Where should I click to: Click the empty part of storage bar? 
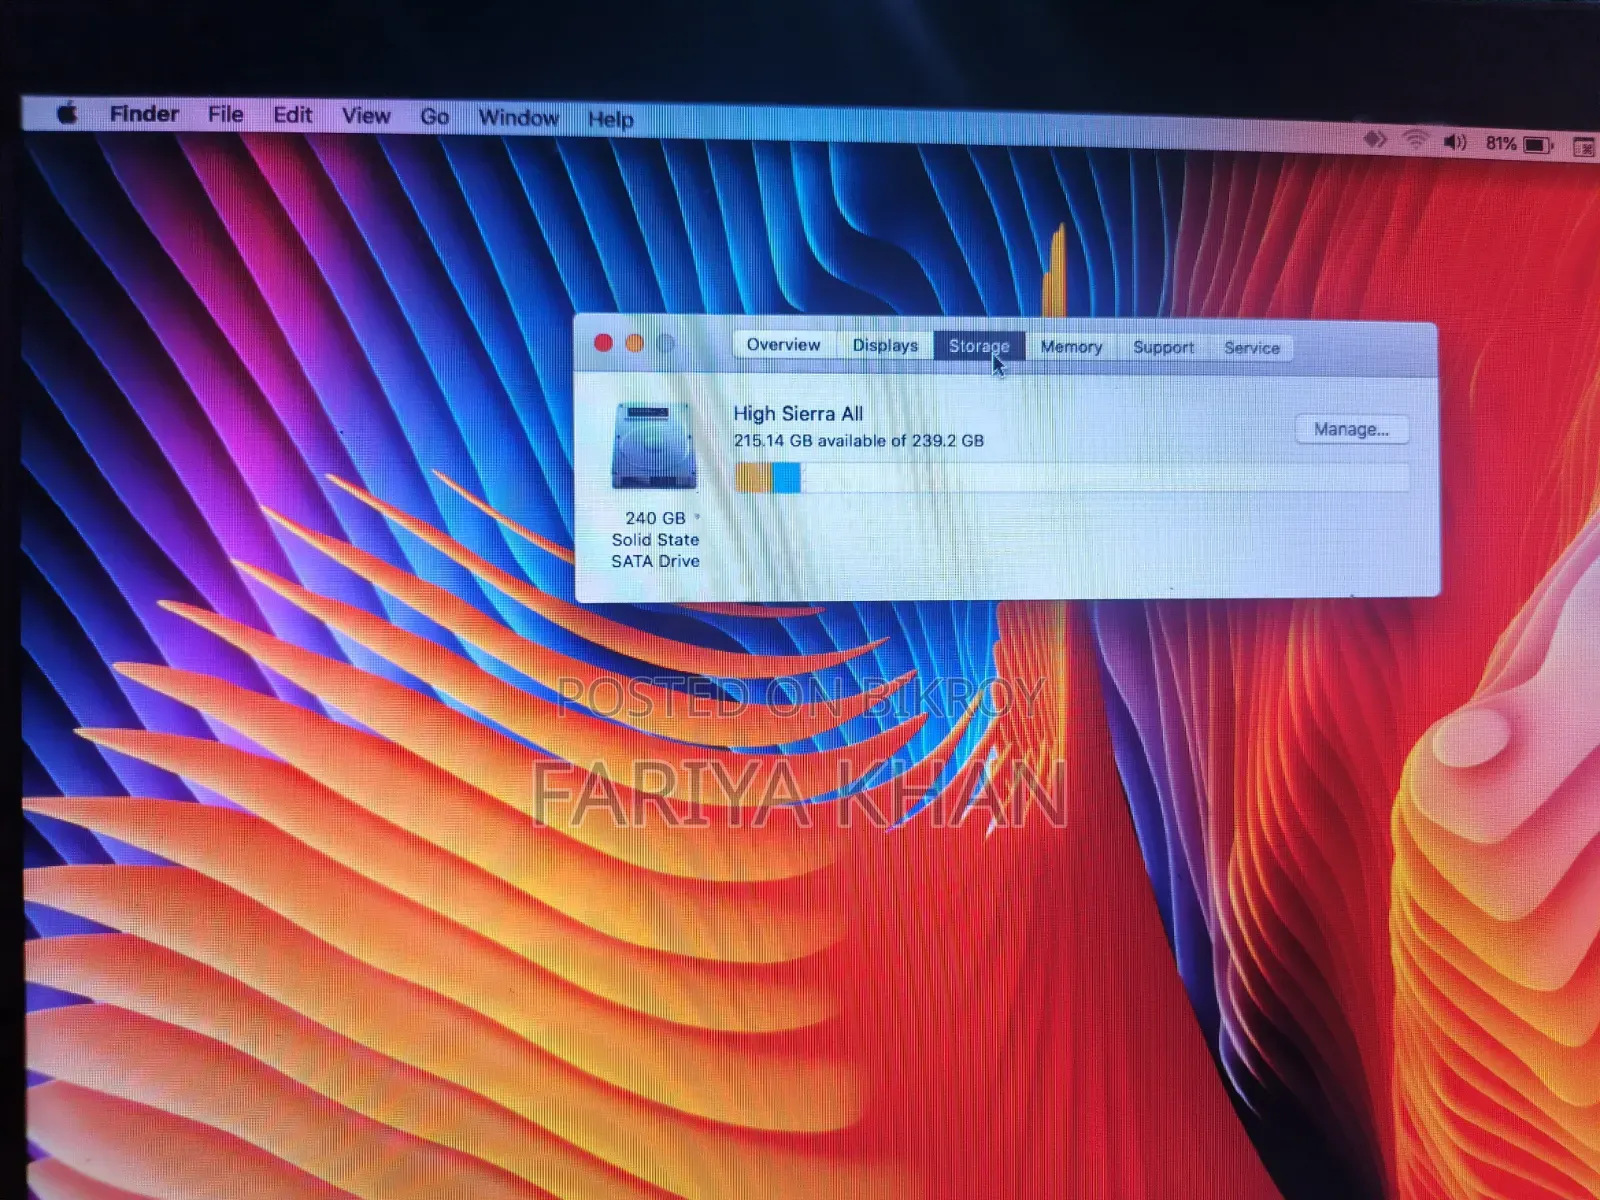1104,478
